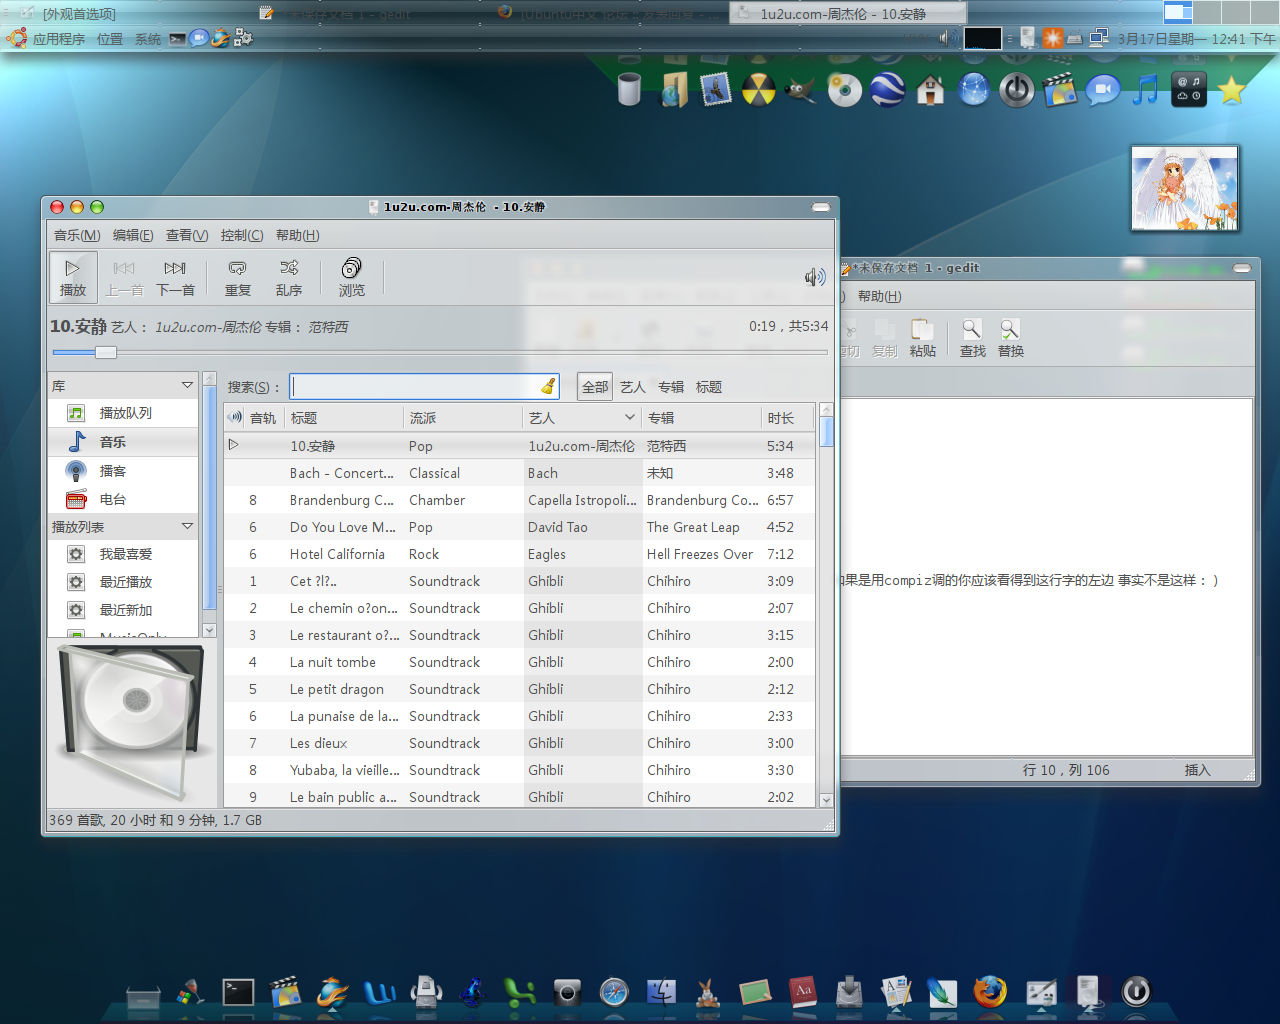Select the 专辑 search filter button
Image resolution: width=1280 pixels, height=1024 pixels.
671,387
